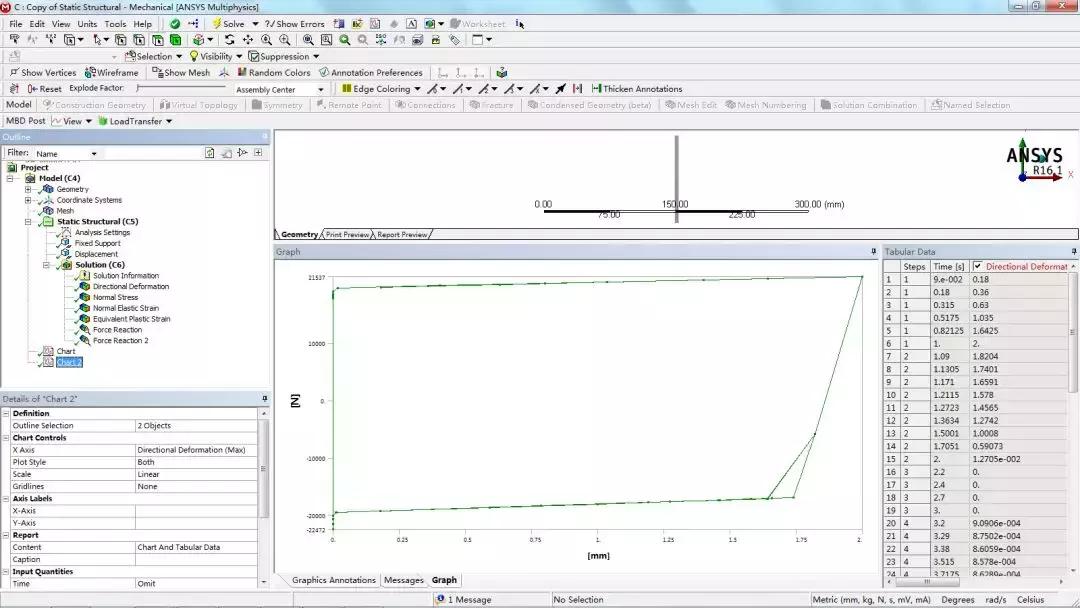The image size is (1080, 608).
Task: Open the Units menu
Action: click(87, 24)
